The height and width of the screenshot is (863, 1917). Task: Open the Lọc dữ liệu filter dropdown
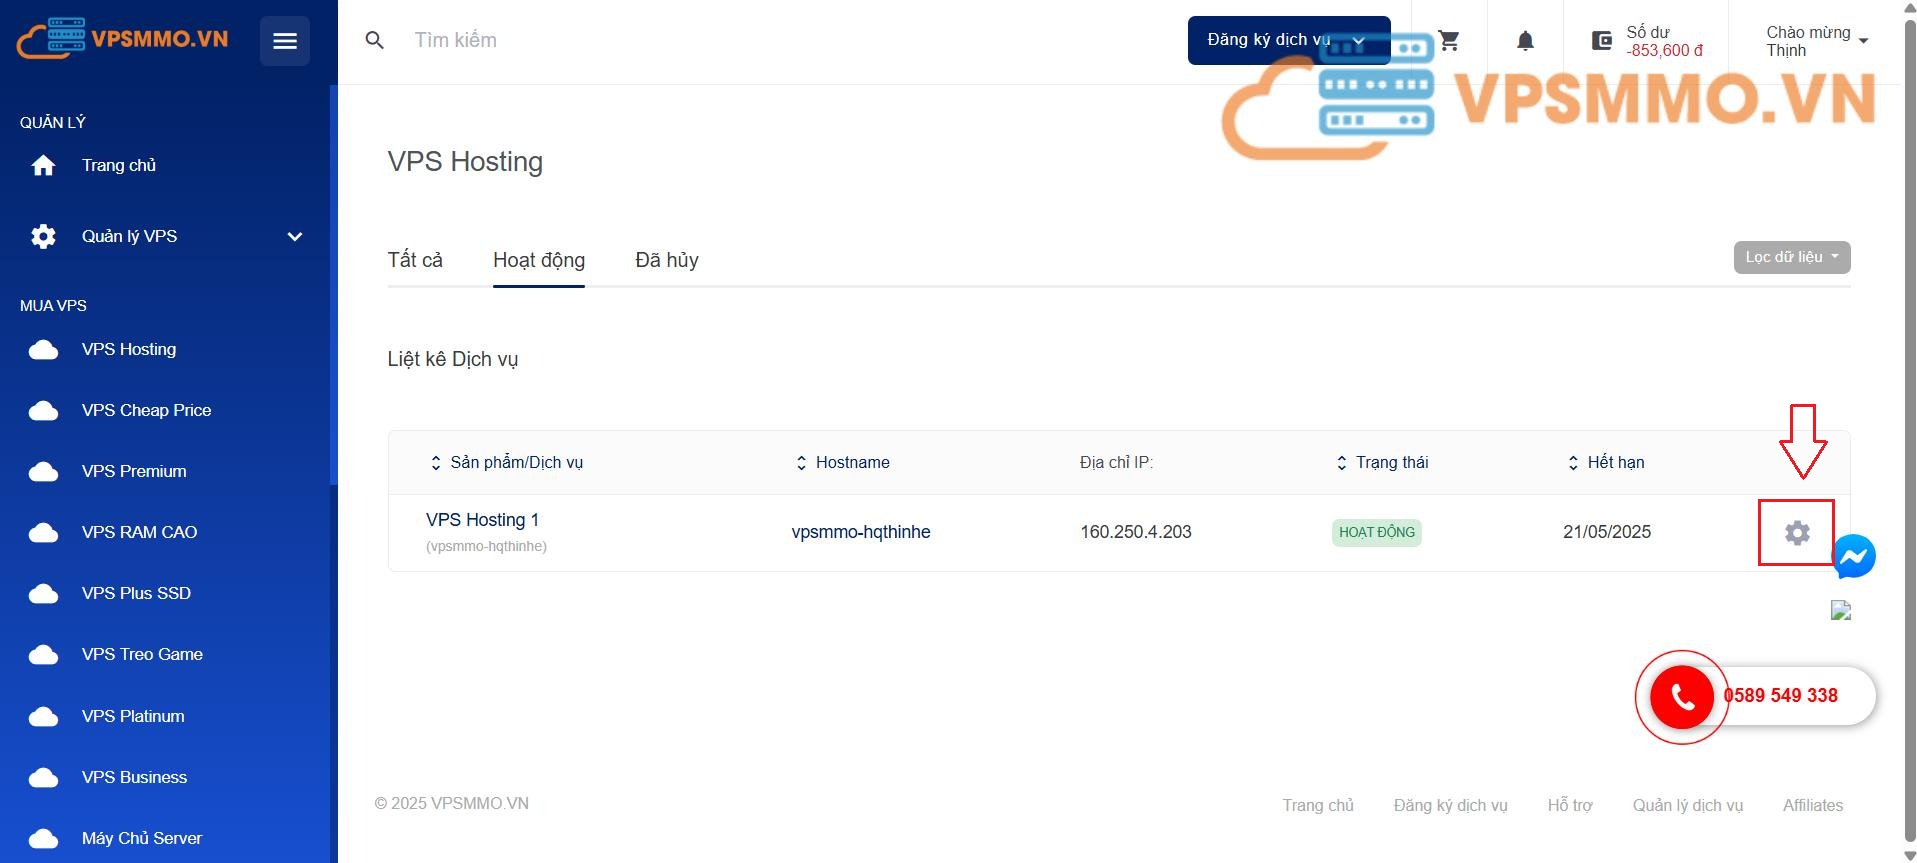1791,258
